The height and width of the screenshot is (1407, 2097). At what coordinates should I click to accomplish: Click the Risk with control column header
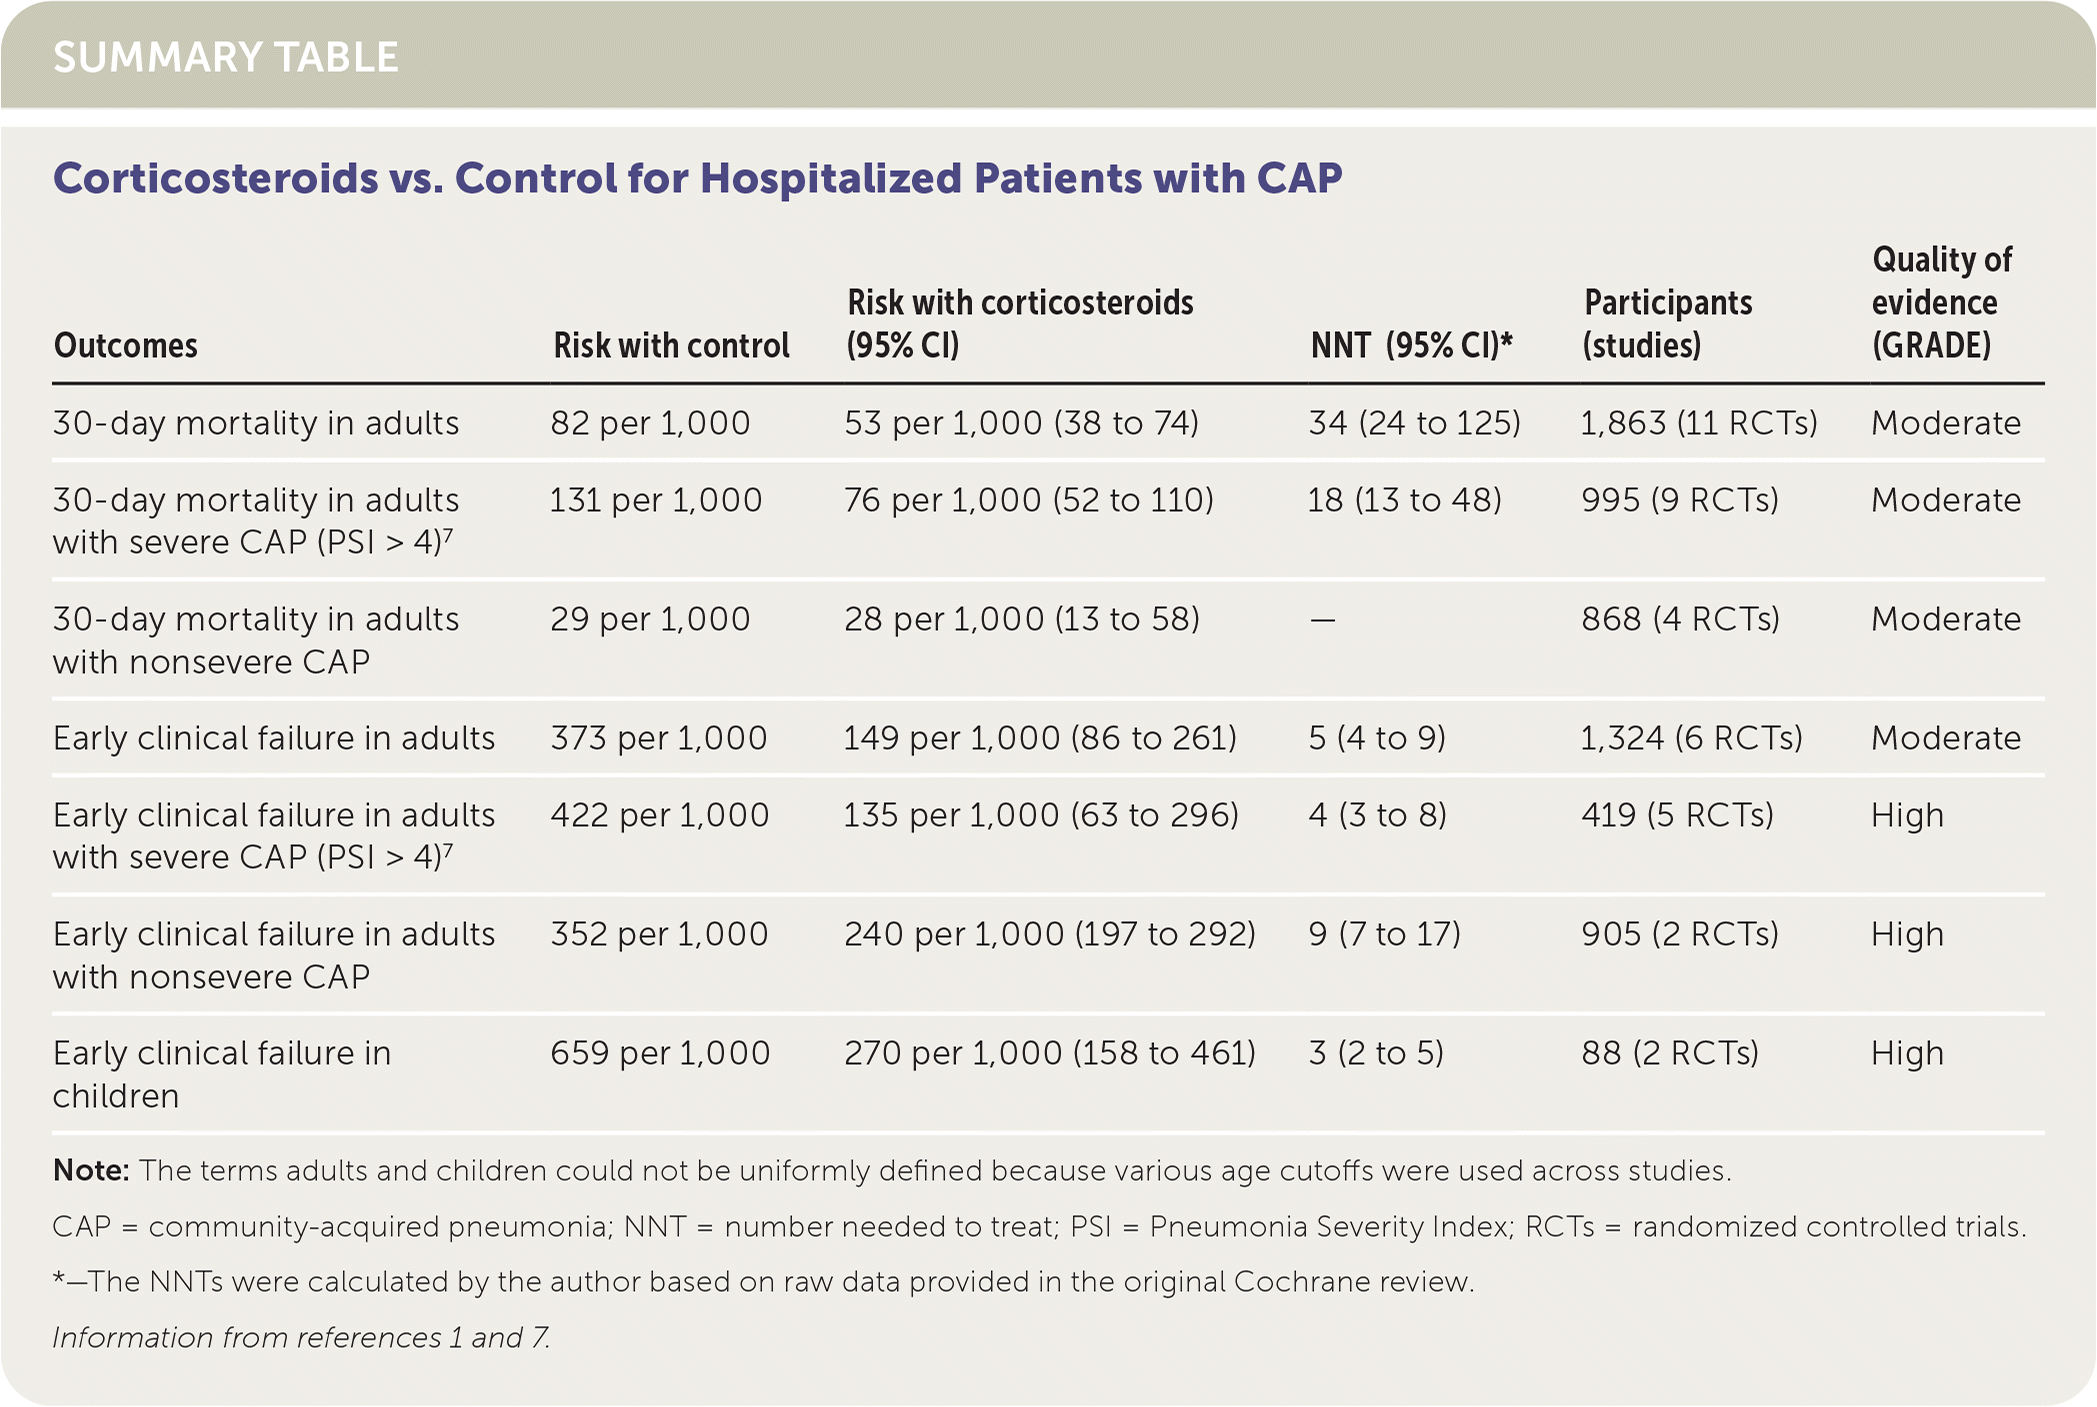671,346
